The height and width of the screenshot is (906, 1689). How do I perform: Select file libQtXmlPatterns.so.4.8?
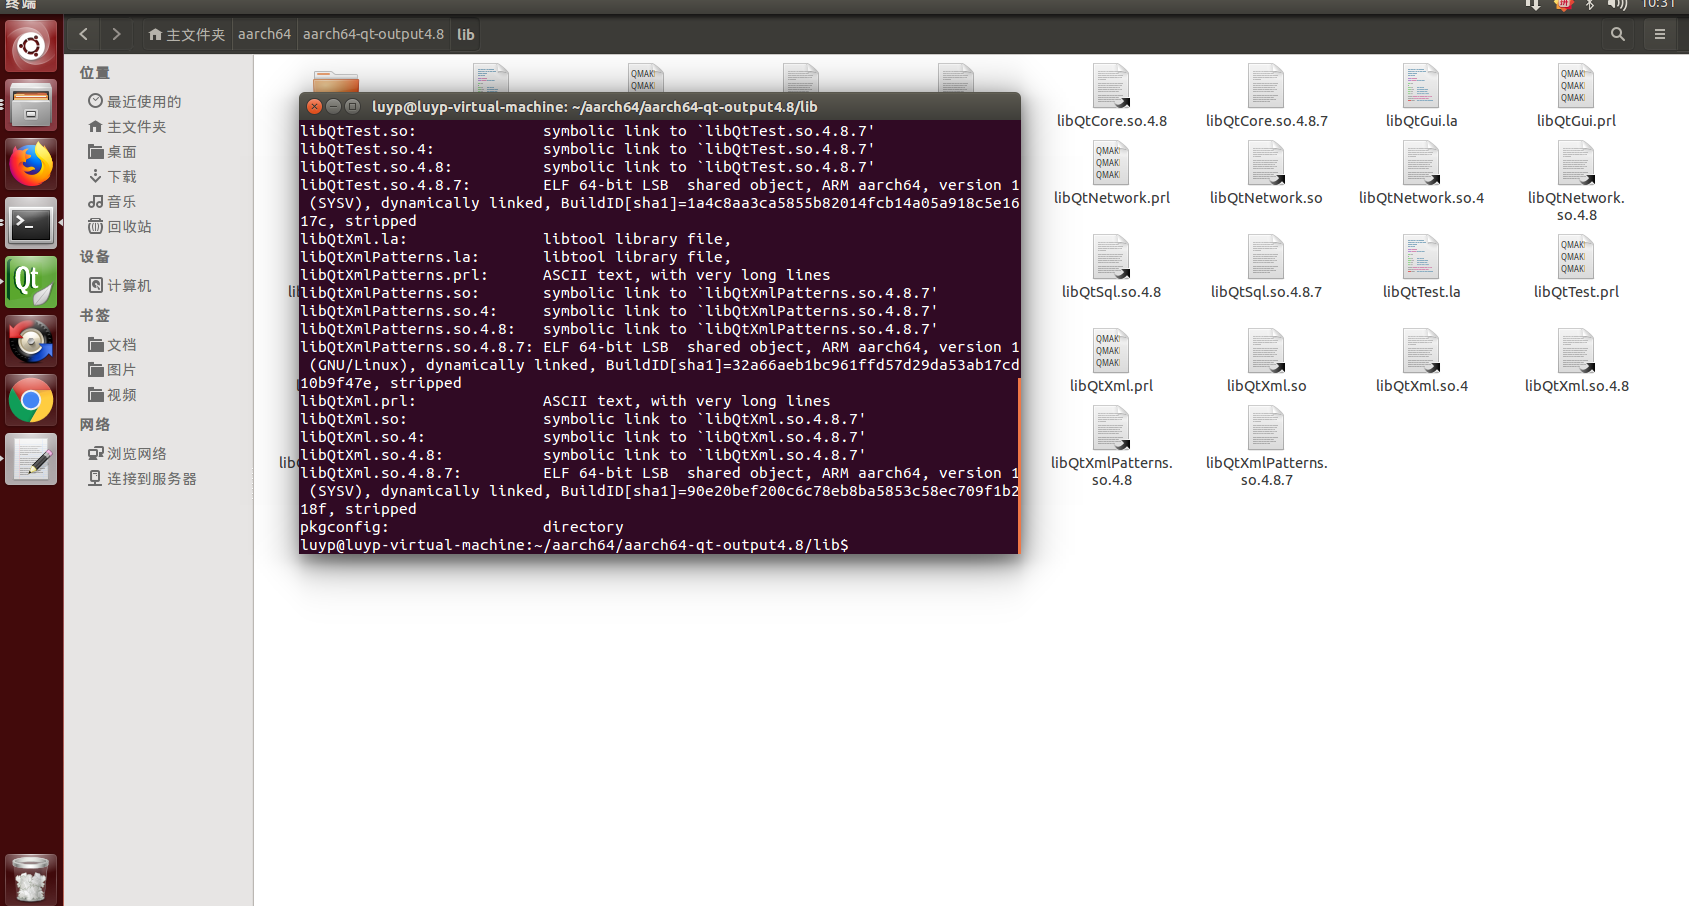pyautogui.click(x=1111, y=447)
